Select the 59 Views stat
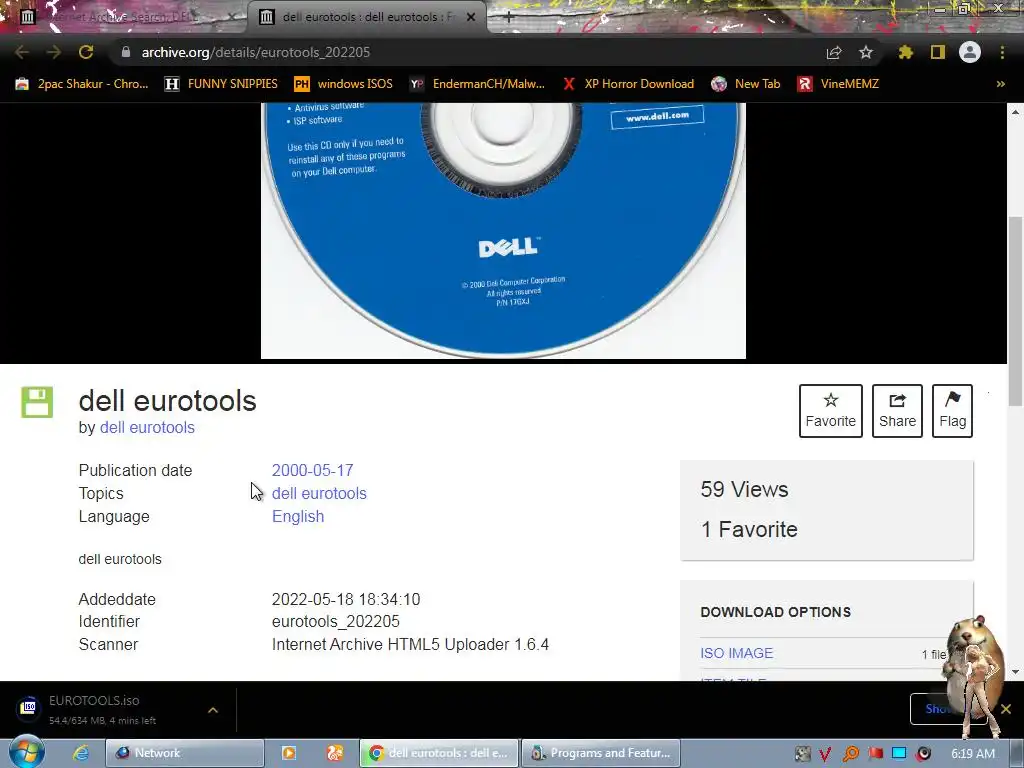 (x=744, y=489)
